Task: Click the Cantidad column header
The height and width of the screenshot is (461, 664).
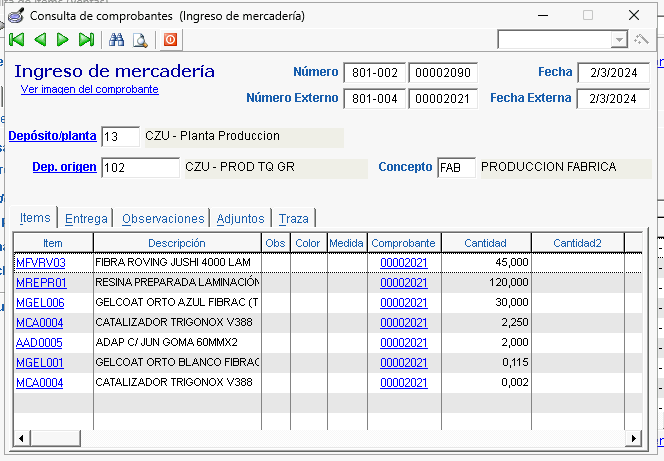Action: 486,243
